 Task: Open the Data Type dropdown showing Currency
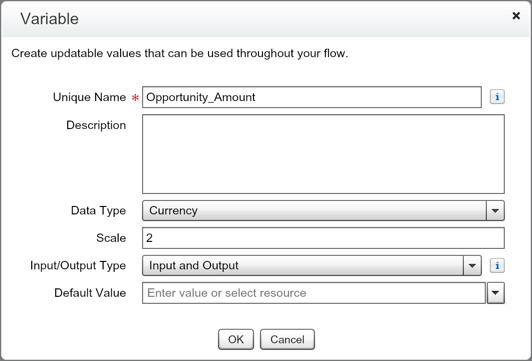tap(323, 210)
